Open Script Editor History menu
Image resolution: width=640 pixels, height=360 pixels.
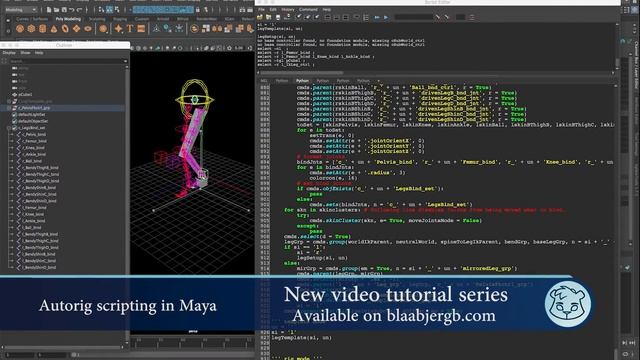[288, 9]
